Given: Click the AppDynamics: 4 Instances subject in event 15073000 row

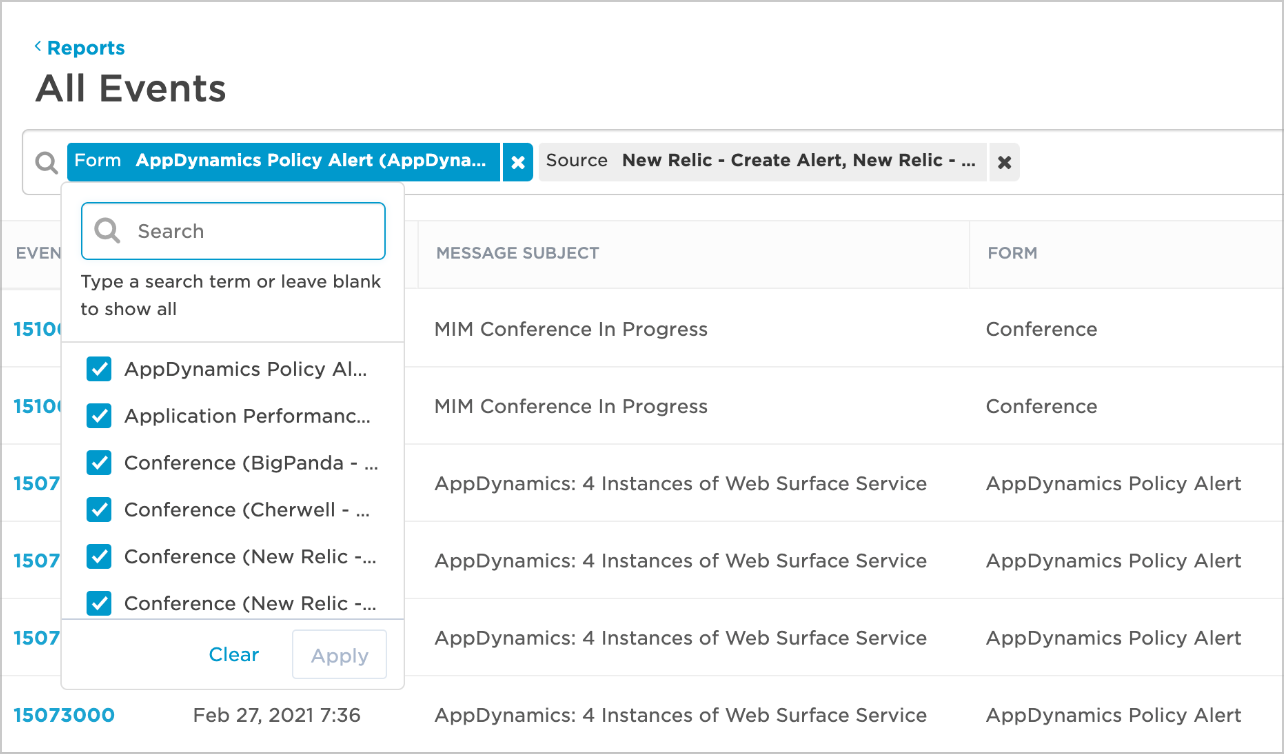Looking at the screenshot, I should coord(680,715).
